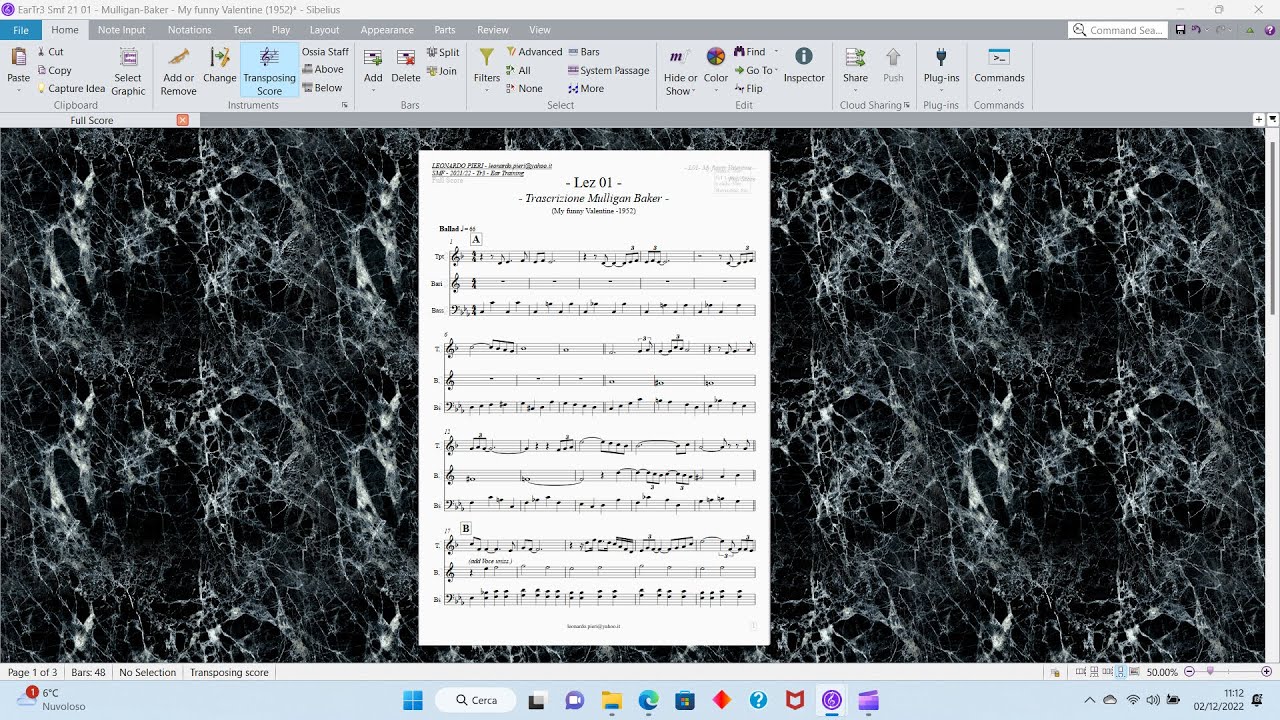Click the Delete bars icon
Image resolution: width=1280 pixels, height=720 pixels.
coord(406,58)
